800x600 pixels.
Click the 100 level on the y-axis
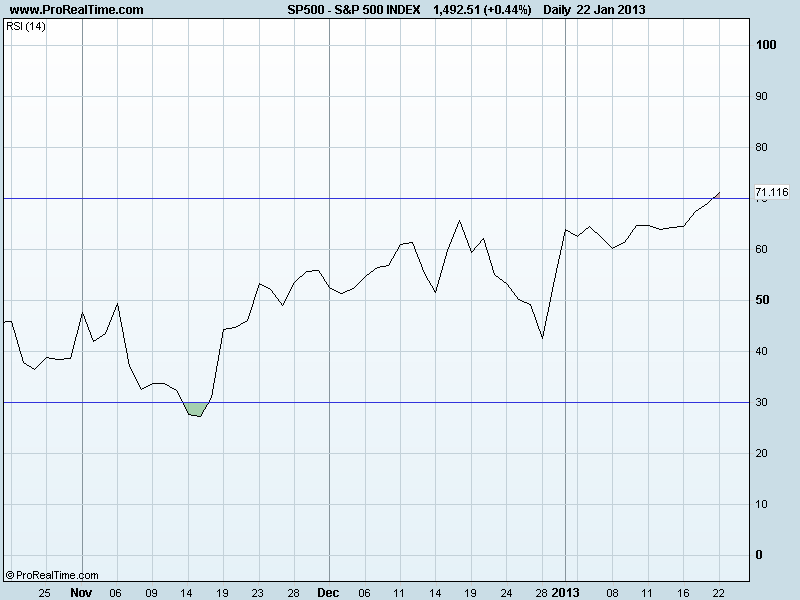click(x=766, y=45)
